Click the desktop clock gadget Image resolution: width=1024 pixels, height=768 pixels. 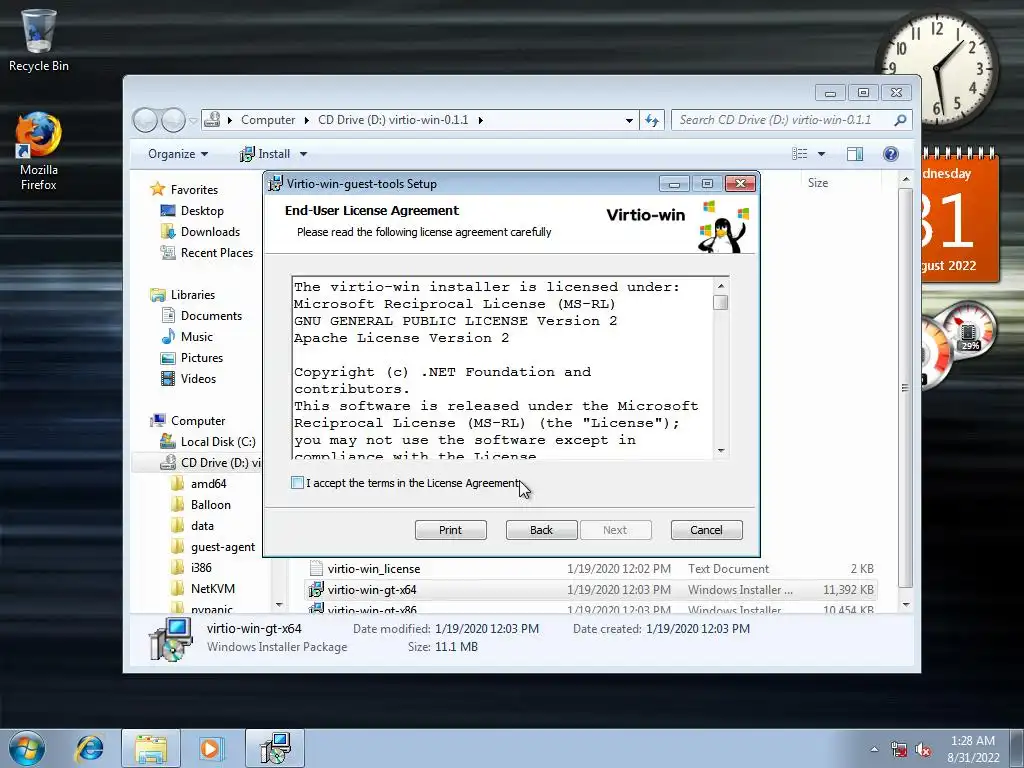(937, 69)
